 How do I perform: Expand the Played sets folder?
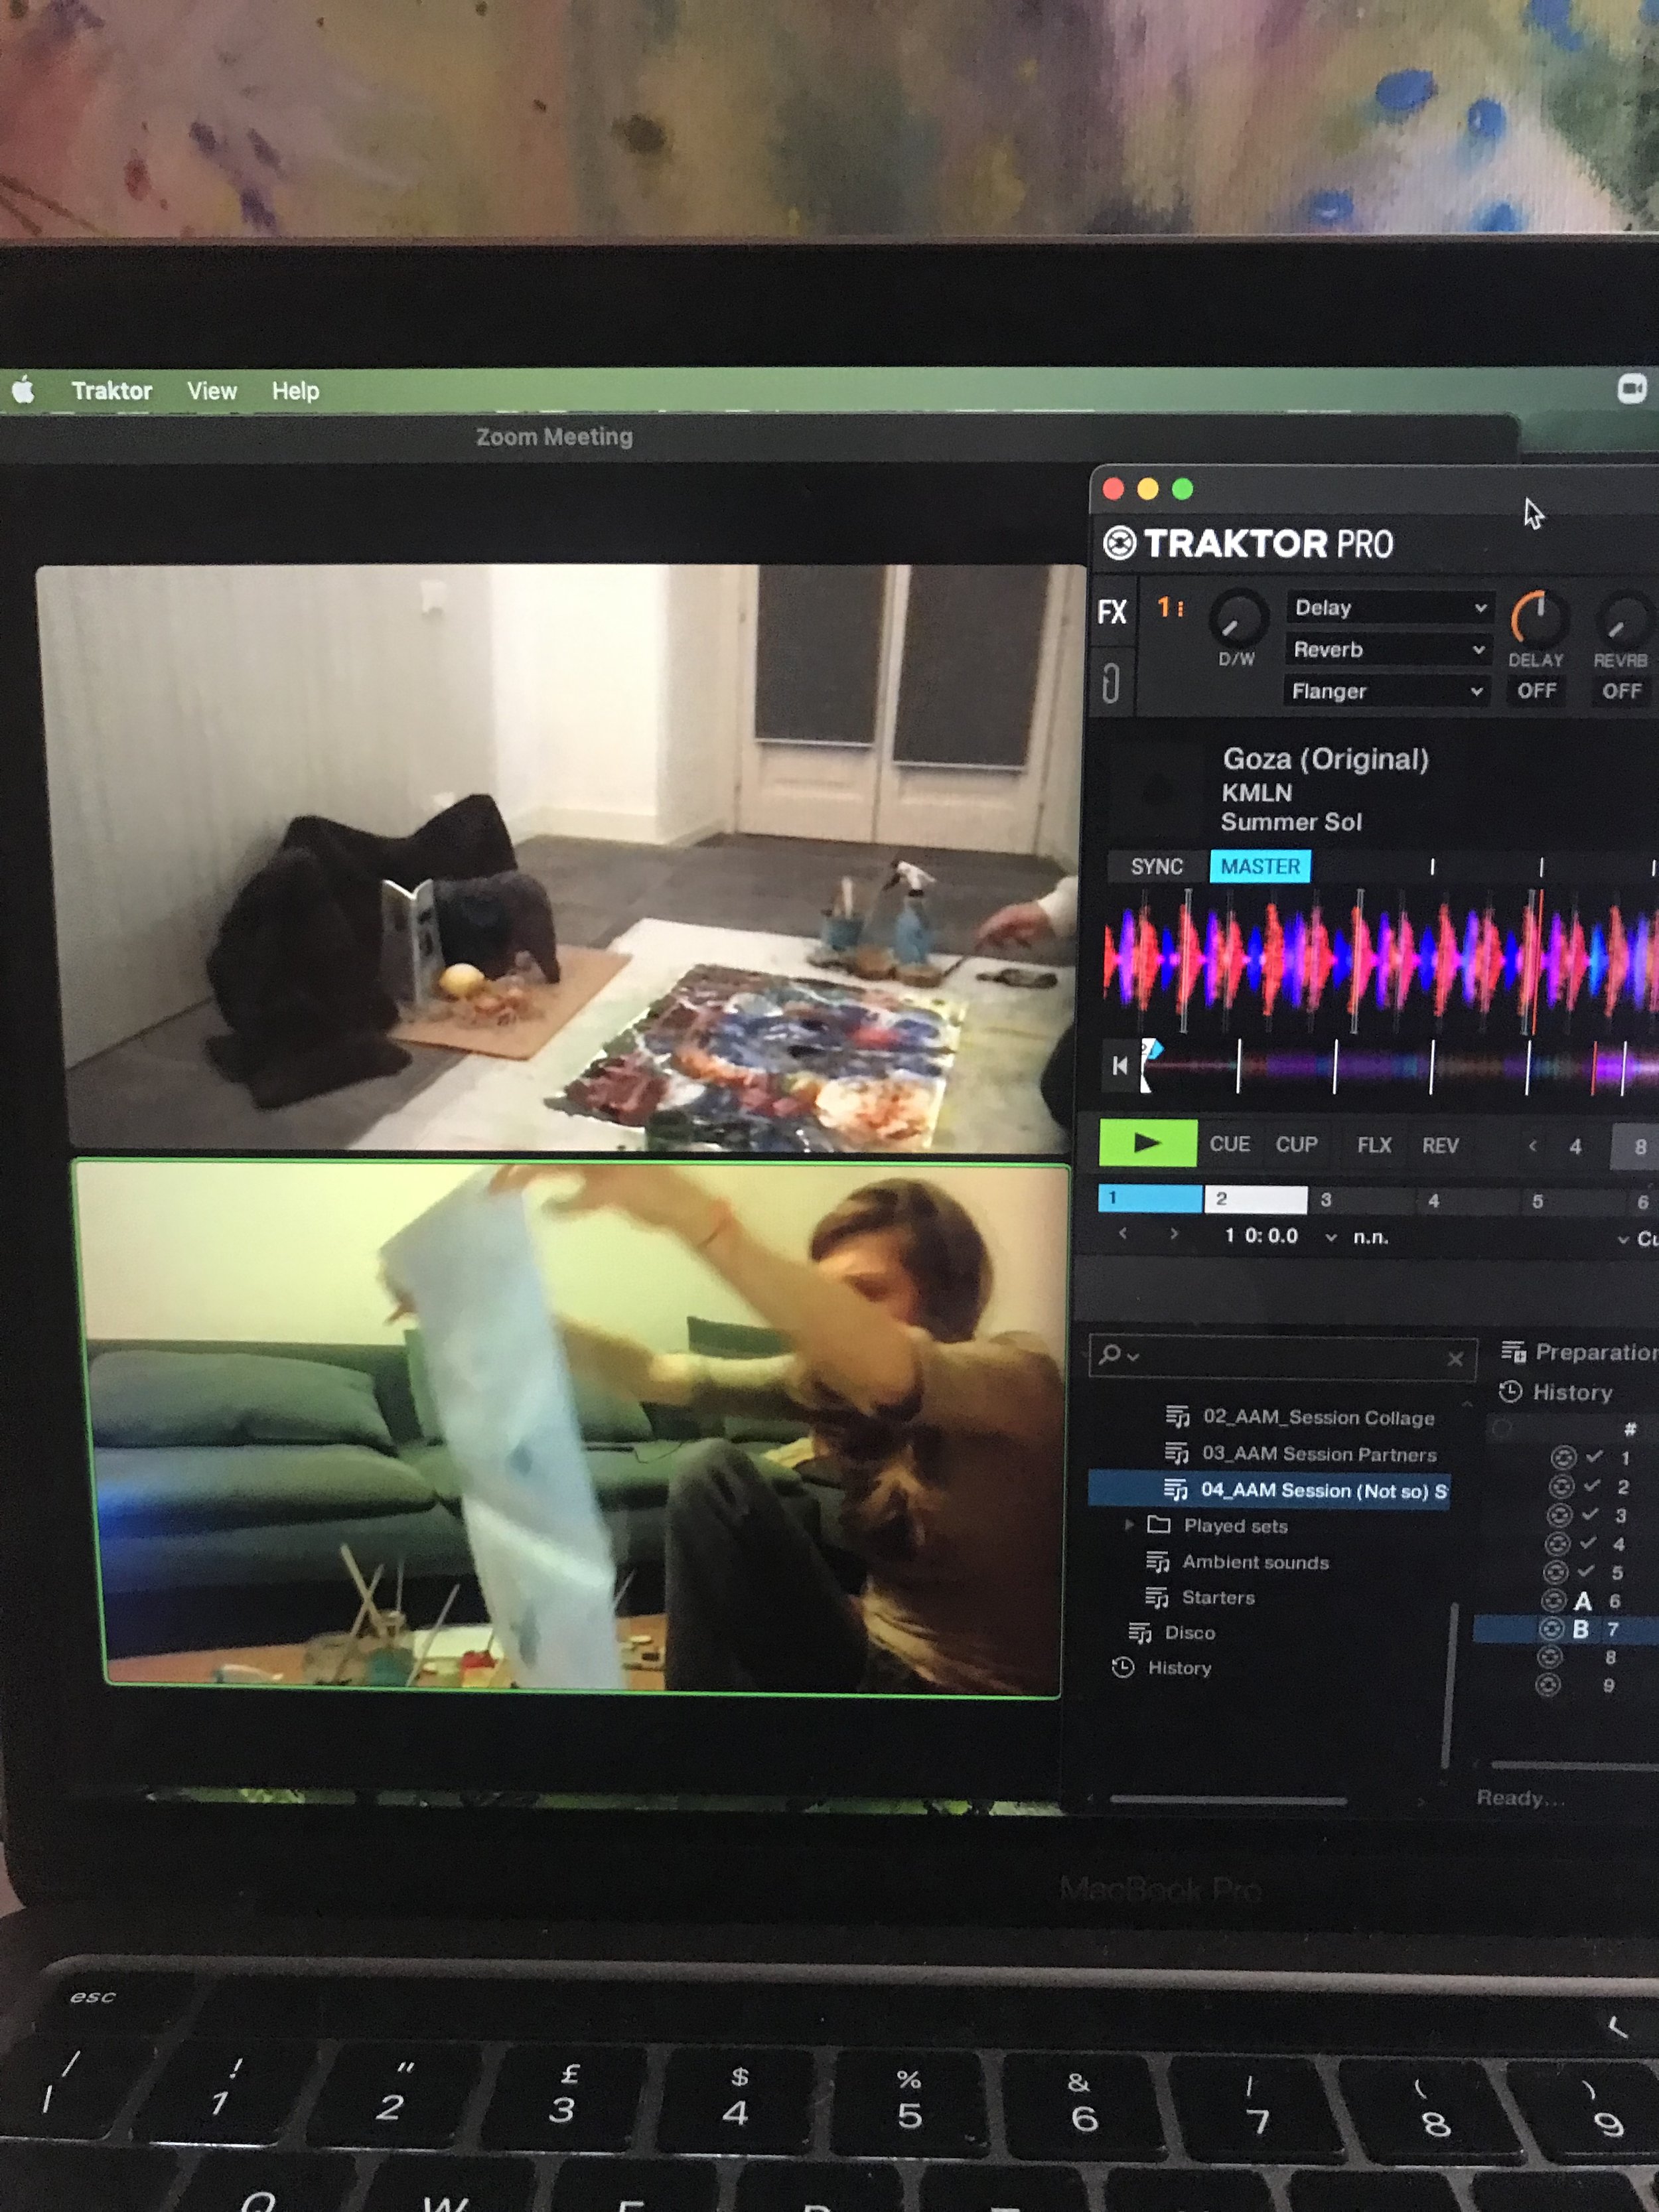(1129, 1525)
